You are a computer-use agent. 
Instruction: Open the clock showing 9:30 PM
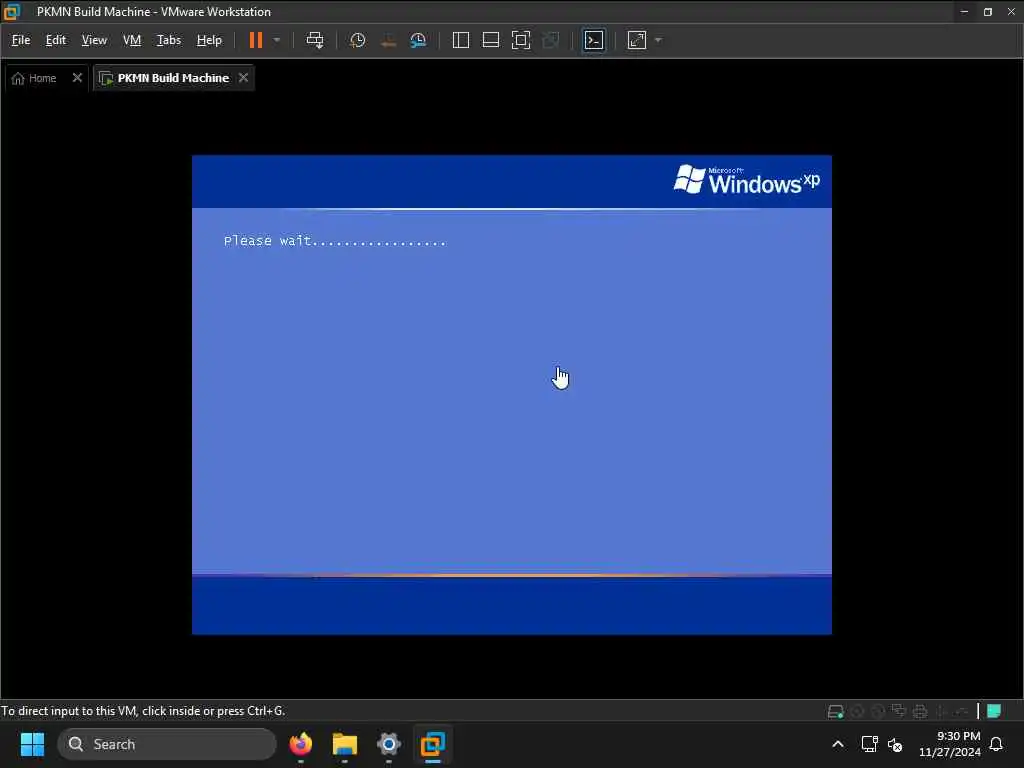coord(950,744)
